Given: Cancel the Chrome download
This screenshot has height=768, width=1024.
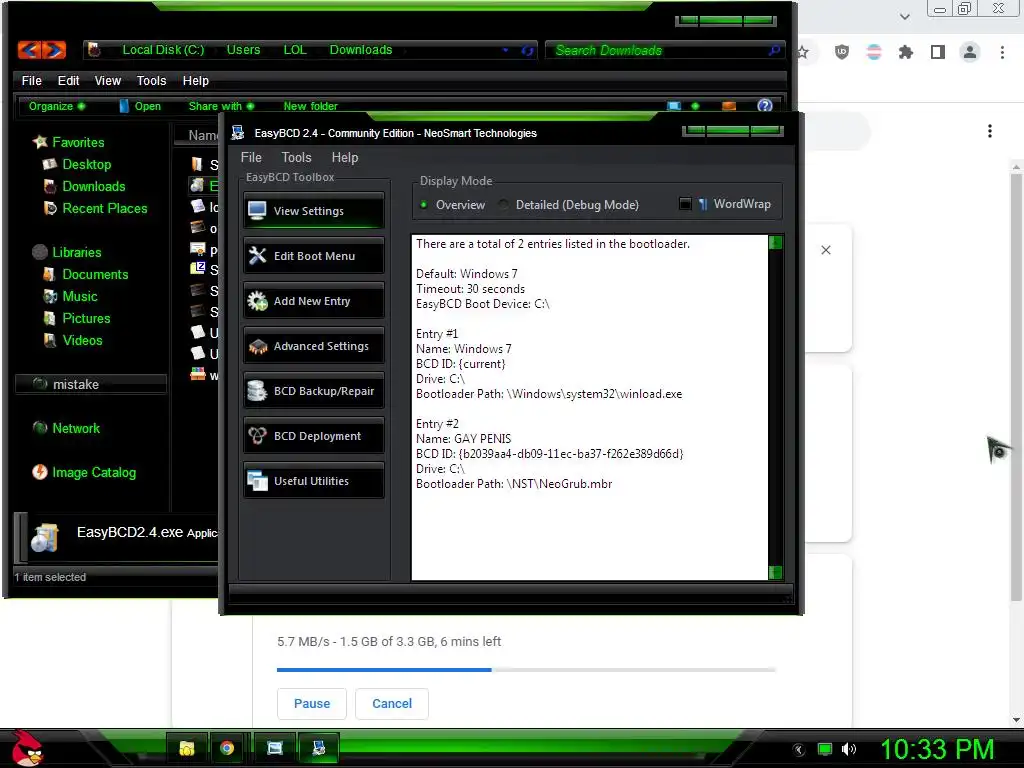Looking at the screenshot, I should pyautogui.click(x=392, y=703).
